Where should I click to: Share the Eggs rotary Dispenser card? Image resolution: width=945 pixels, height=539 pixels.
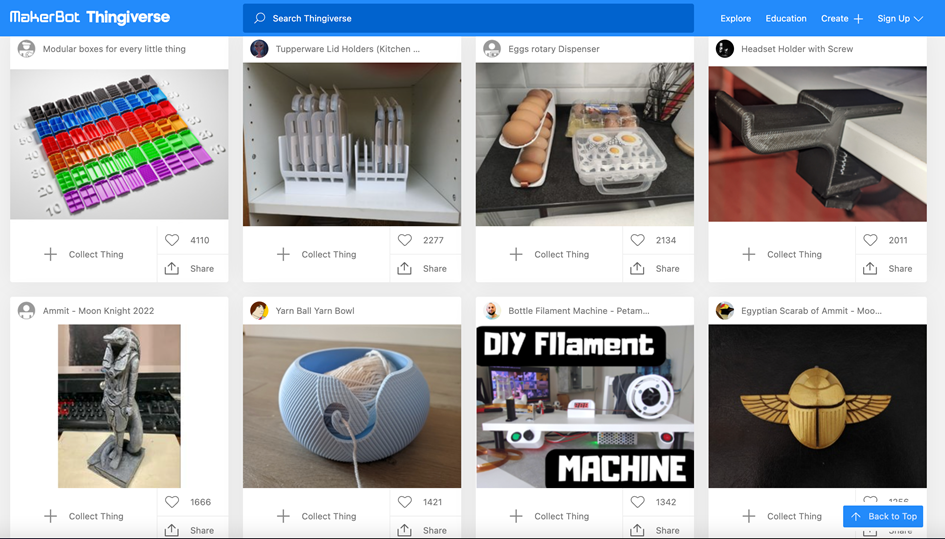click(x=638, y=268)
